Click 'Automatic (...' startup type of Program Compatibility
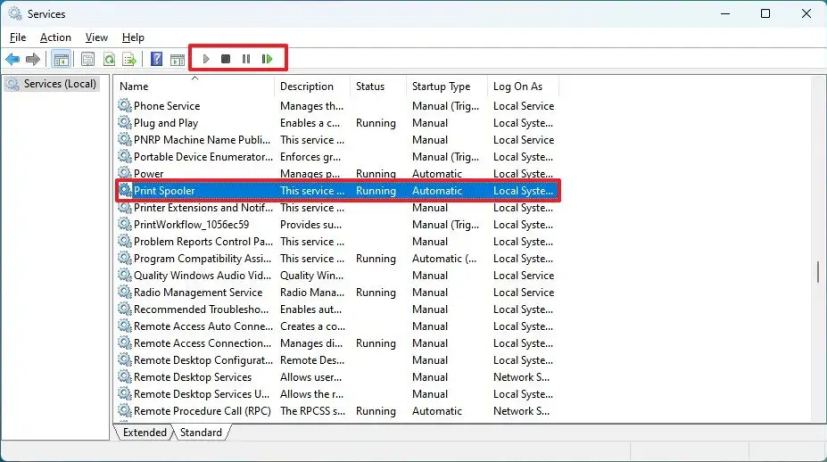 point(444,258)
